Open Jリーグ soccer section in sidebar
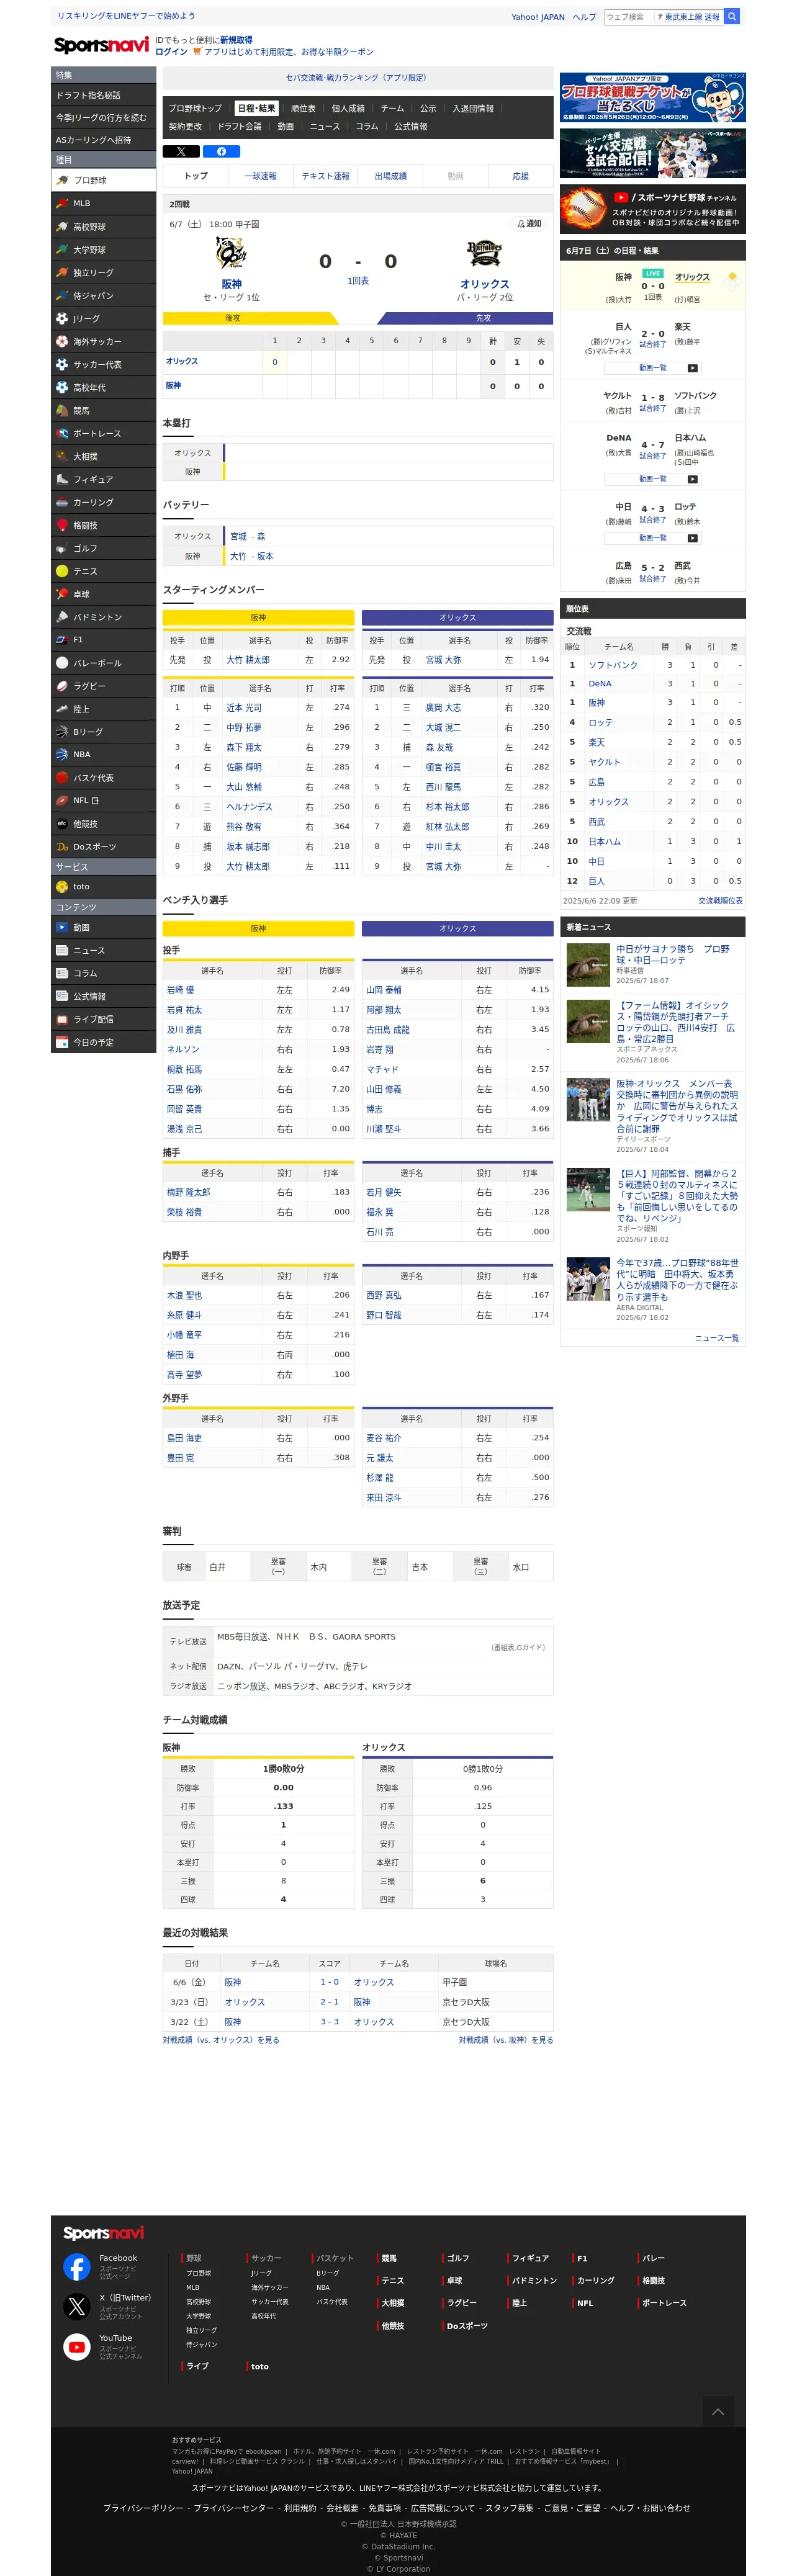 point(104,318)
